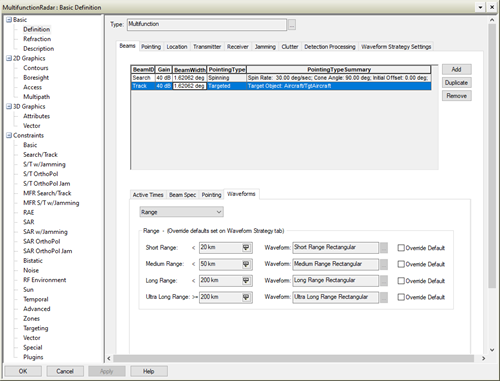Browse waveform for Long Range Rectangular

coord(384,281)
